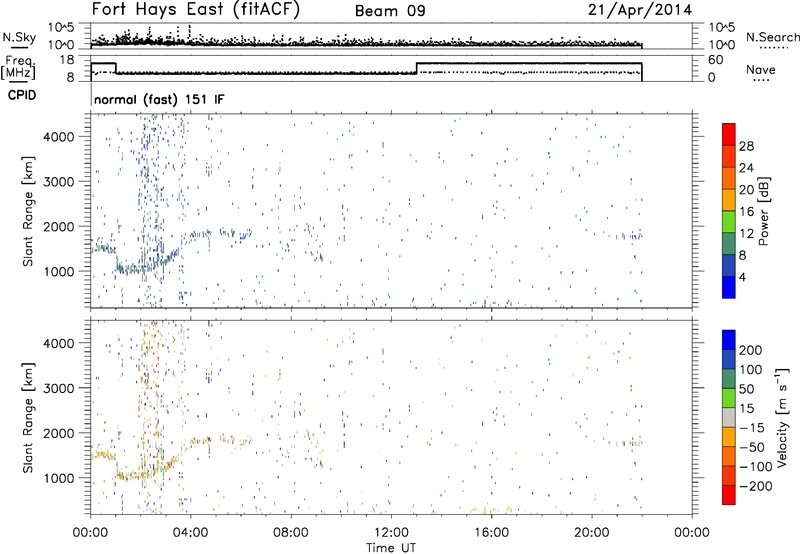The image size is (800, 554).
Task: Click the "Freq. [MHz]" axis label
Action: click(18, 67)
